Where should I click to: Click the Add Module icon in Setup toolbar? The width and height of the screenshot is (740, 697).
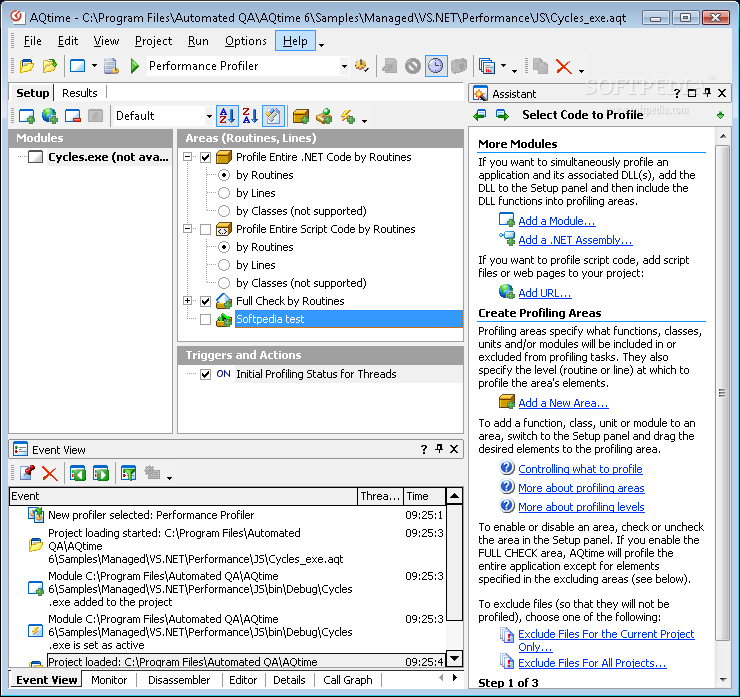[x=27, y=116]
